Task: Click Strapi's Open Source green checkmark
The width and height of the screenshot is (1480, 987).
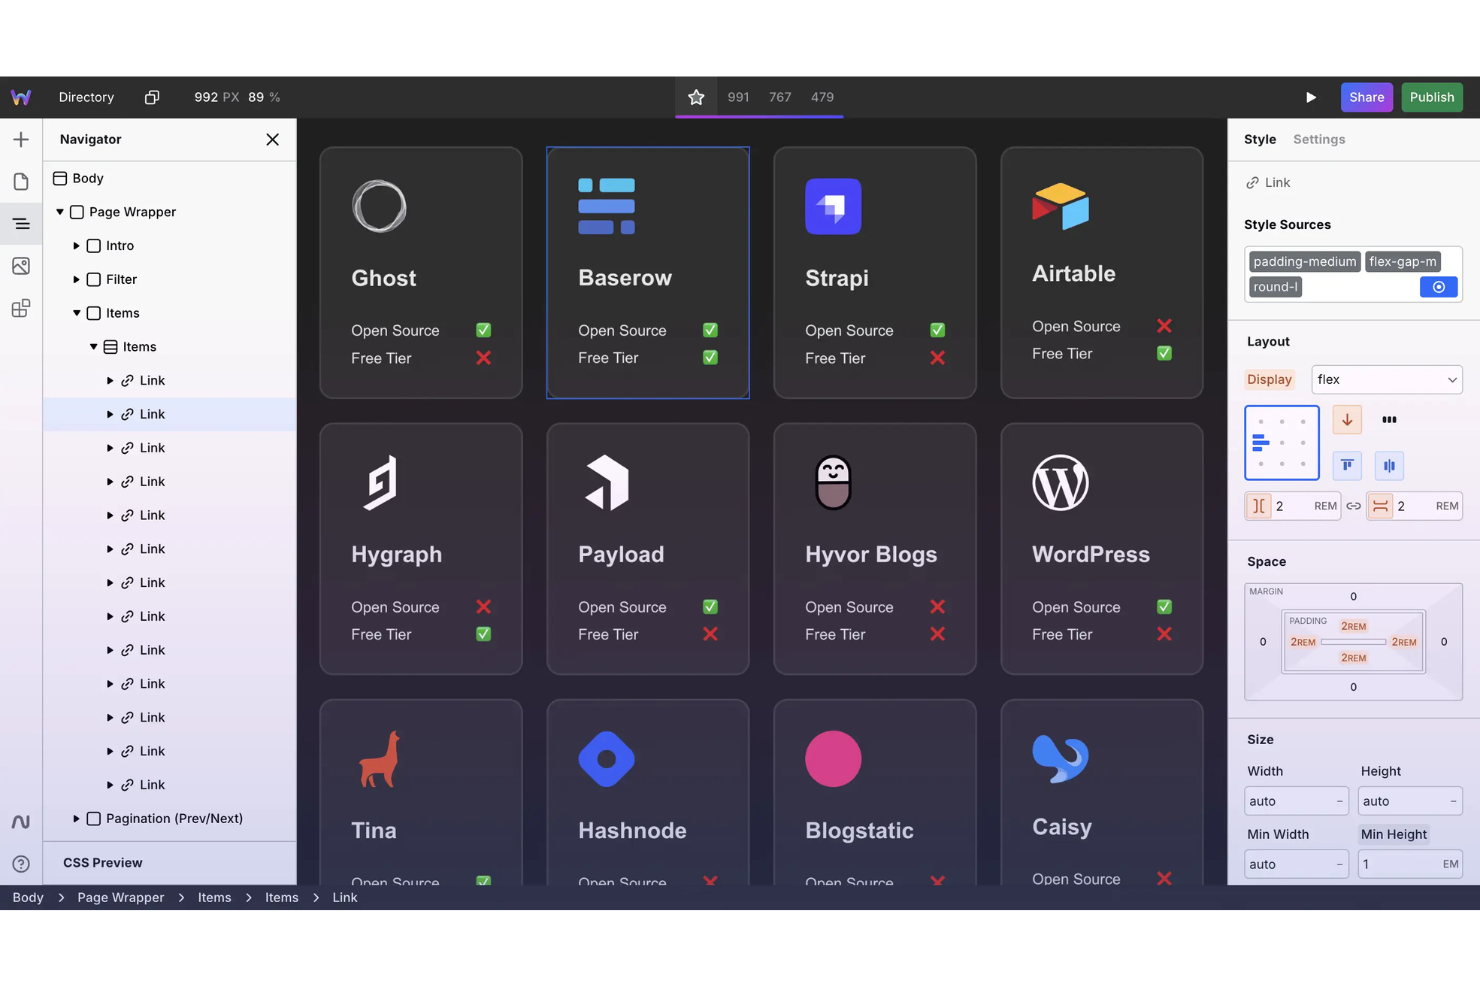Action: 937,330
